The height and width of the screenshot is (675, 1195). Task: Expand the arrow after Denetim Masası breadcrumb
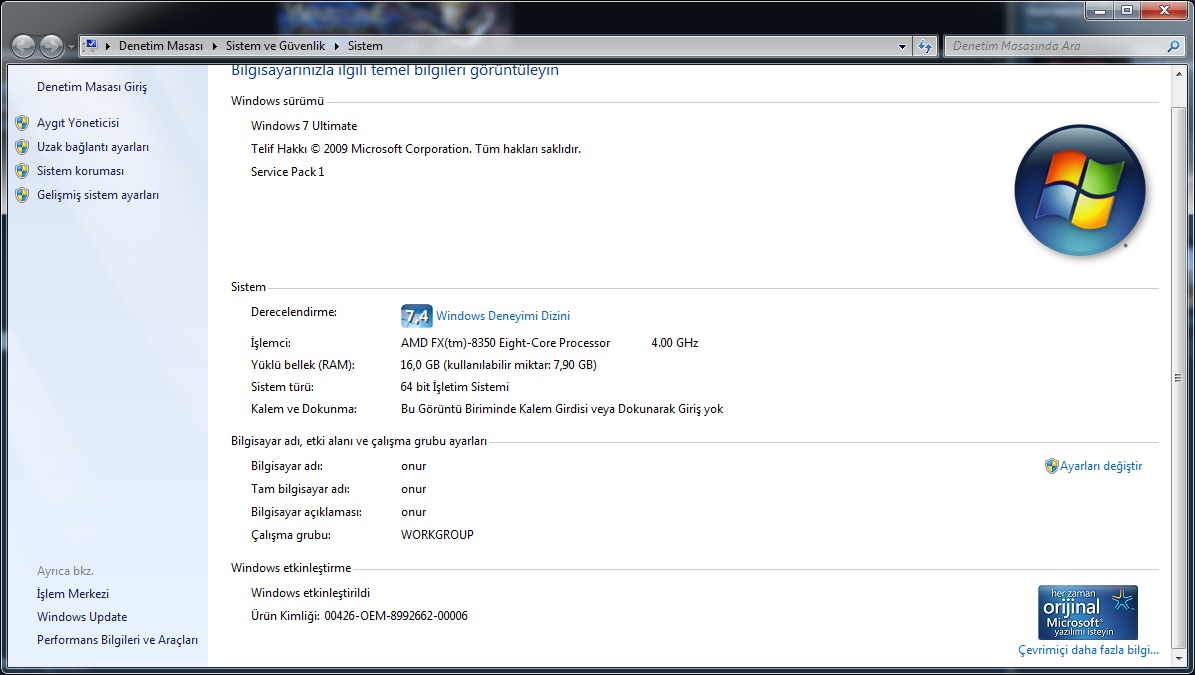(214, 46)
